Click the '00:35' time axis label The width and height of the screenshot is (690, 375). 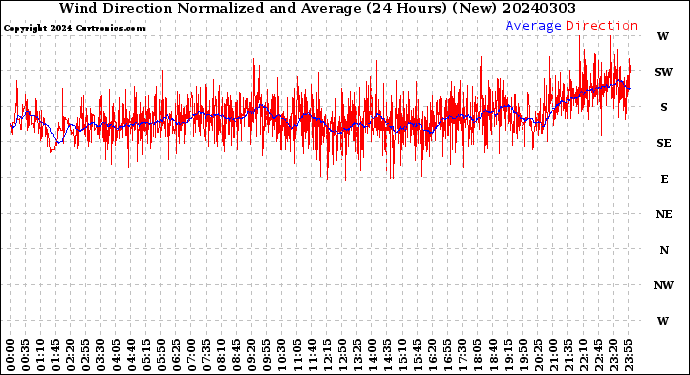coord(26,355)
